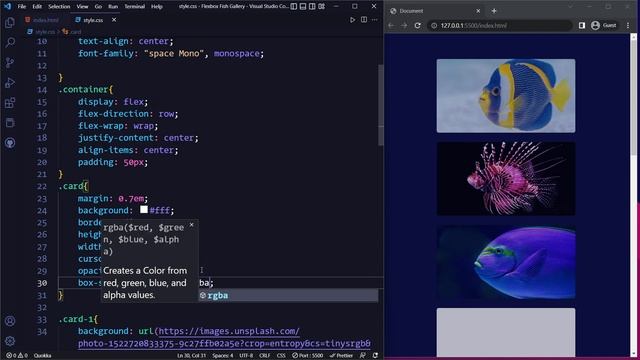Click the blue and yellow angelfish card
Image resolution: width=640 pixels, height=360 pixels.
coord(506,96)
